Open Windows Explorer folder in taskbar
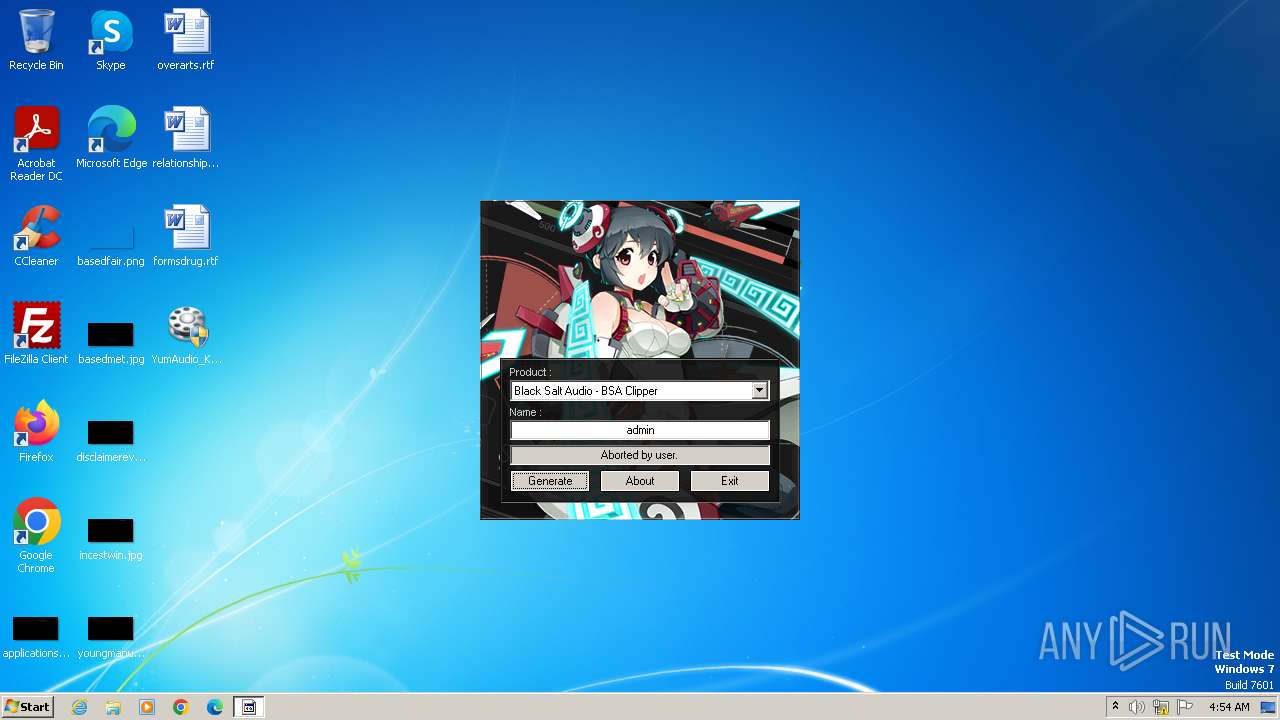The width and height of the screenshot is (1280, 720). pos(113,707)
